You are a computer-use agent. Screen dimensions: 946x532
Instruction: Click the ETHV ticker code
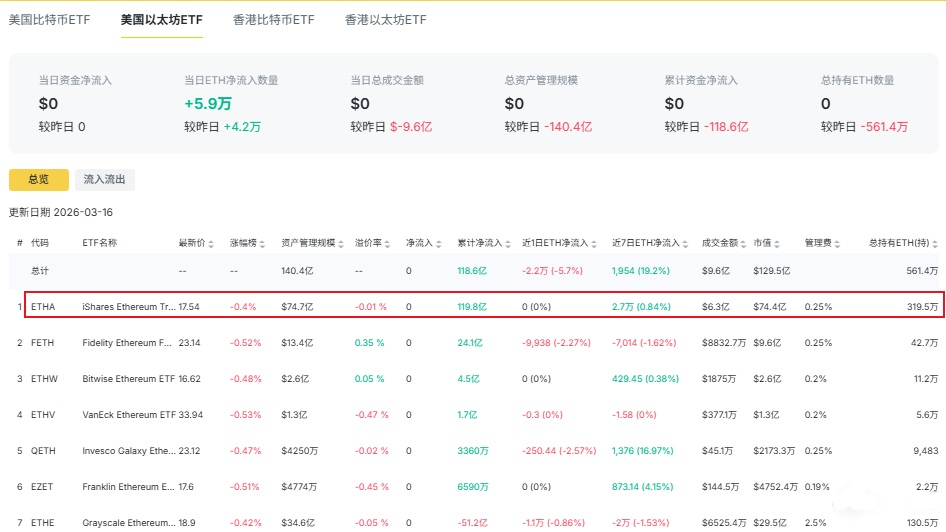[43, 415]
